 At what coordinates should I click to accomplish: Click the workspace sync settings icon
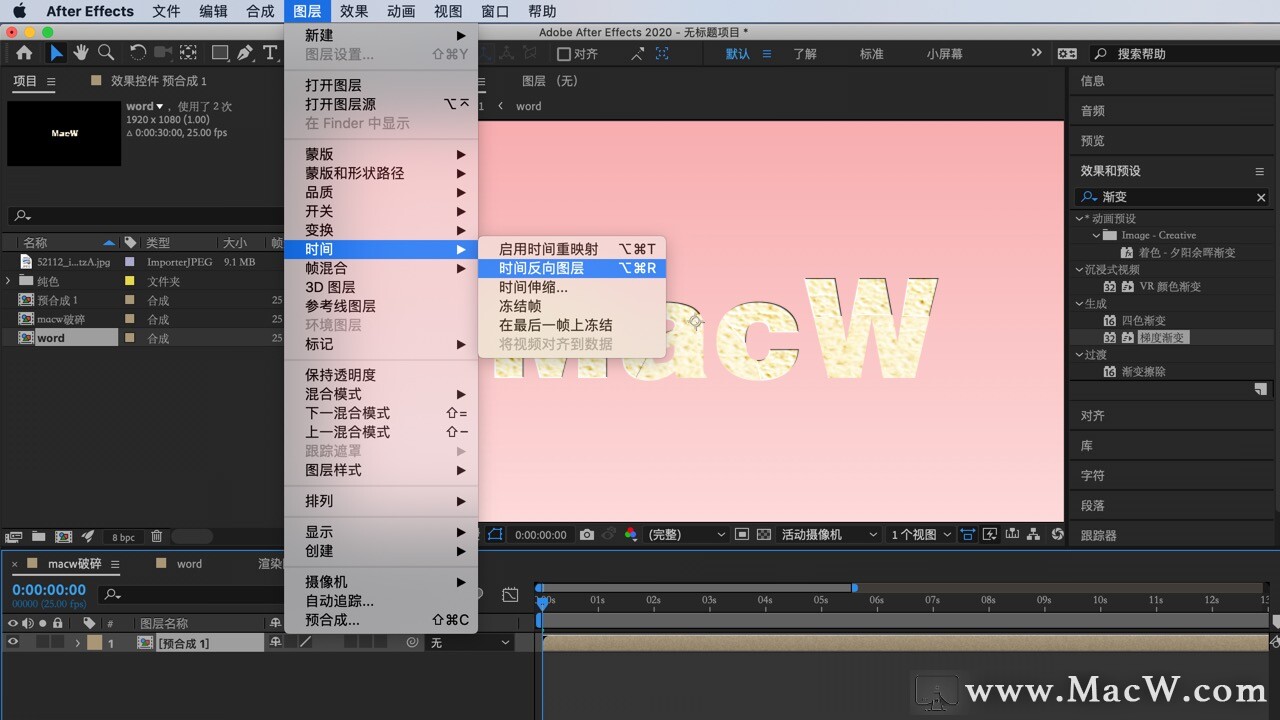pyautogui.click(x=1068, y=54)
